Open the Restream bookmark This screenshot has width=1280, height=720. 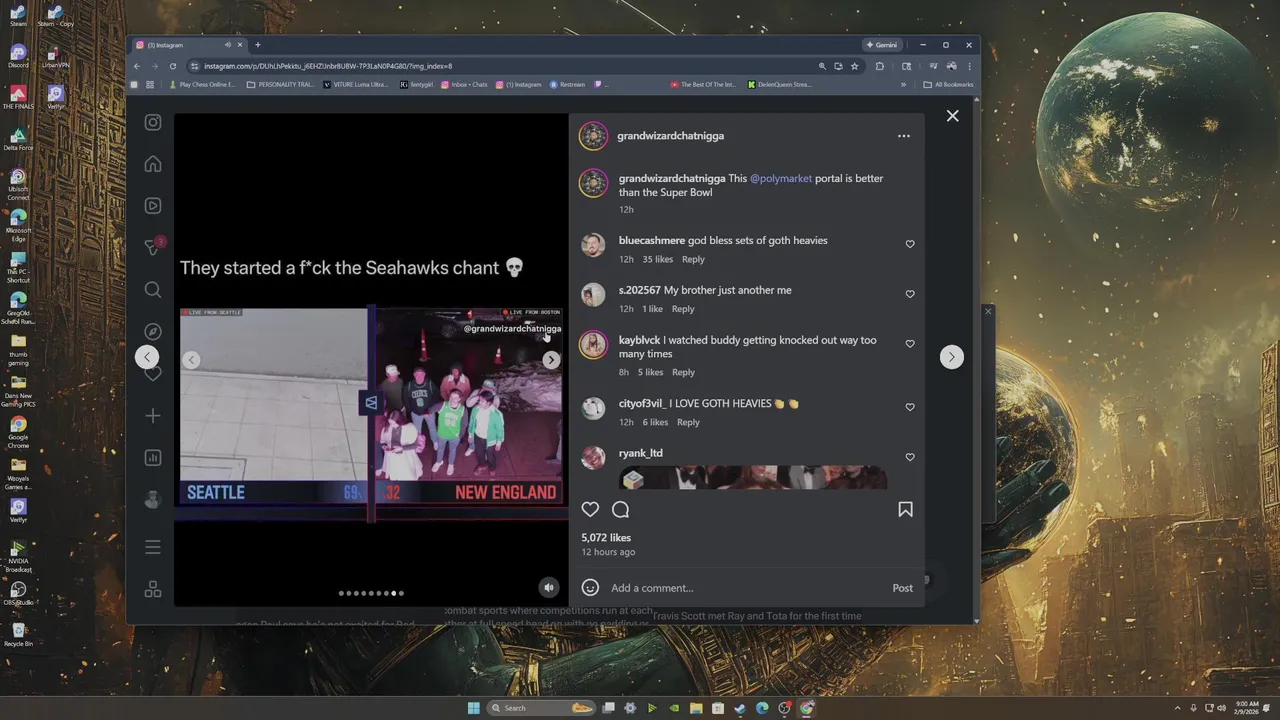click(567, 85)
